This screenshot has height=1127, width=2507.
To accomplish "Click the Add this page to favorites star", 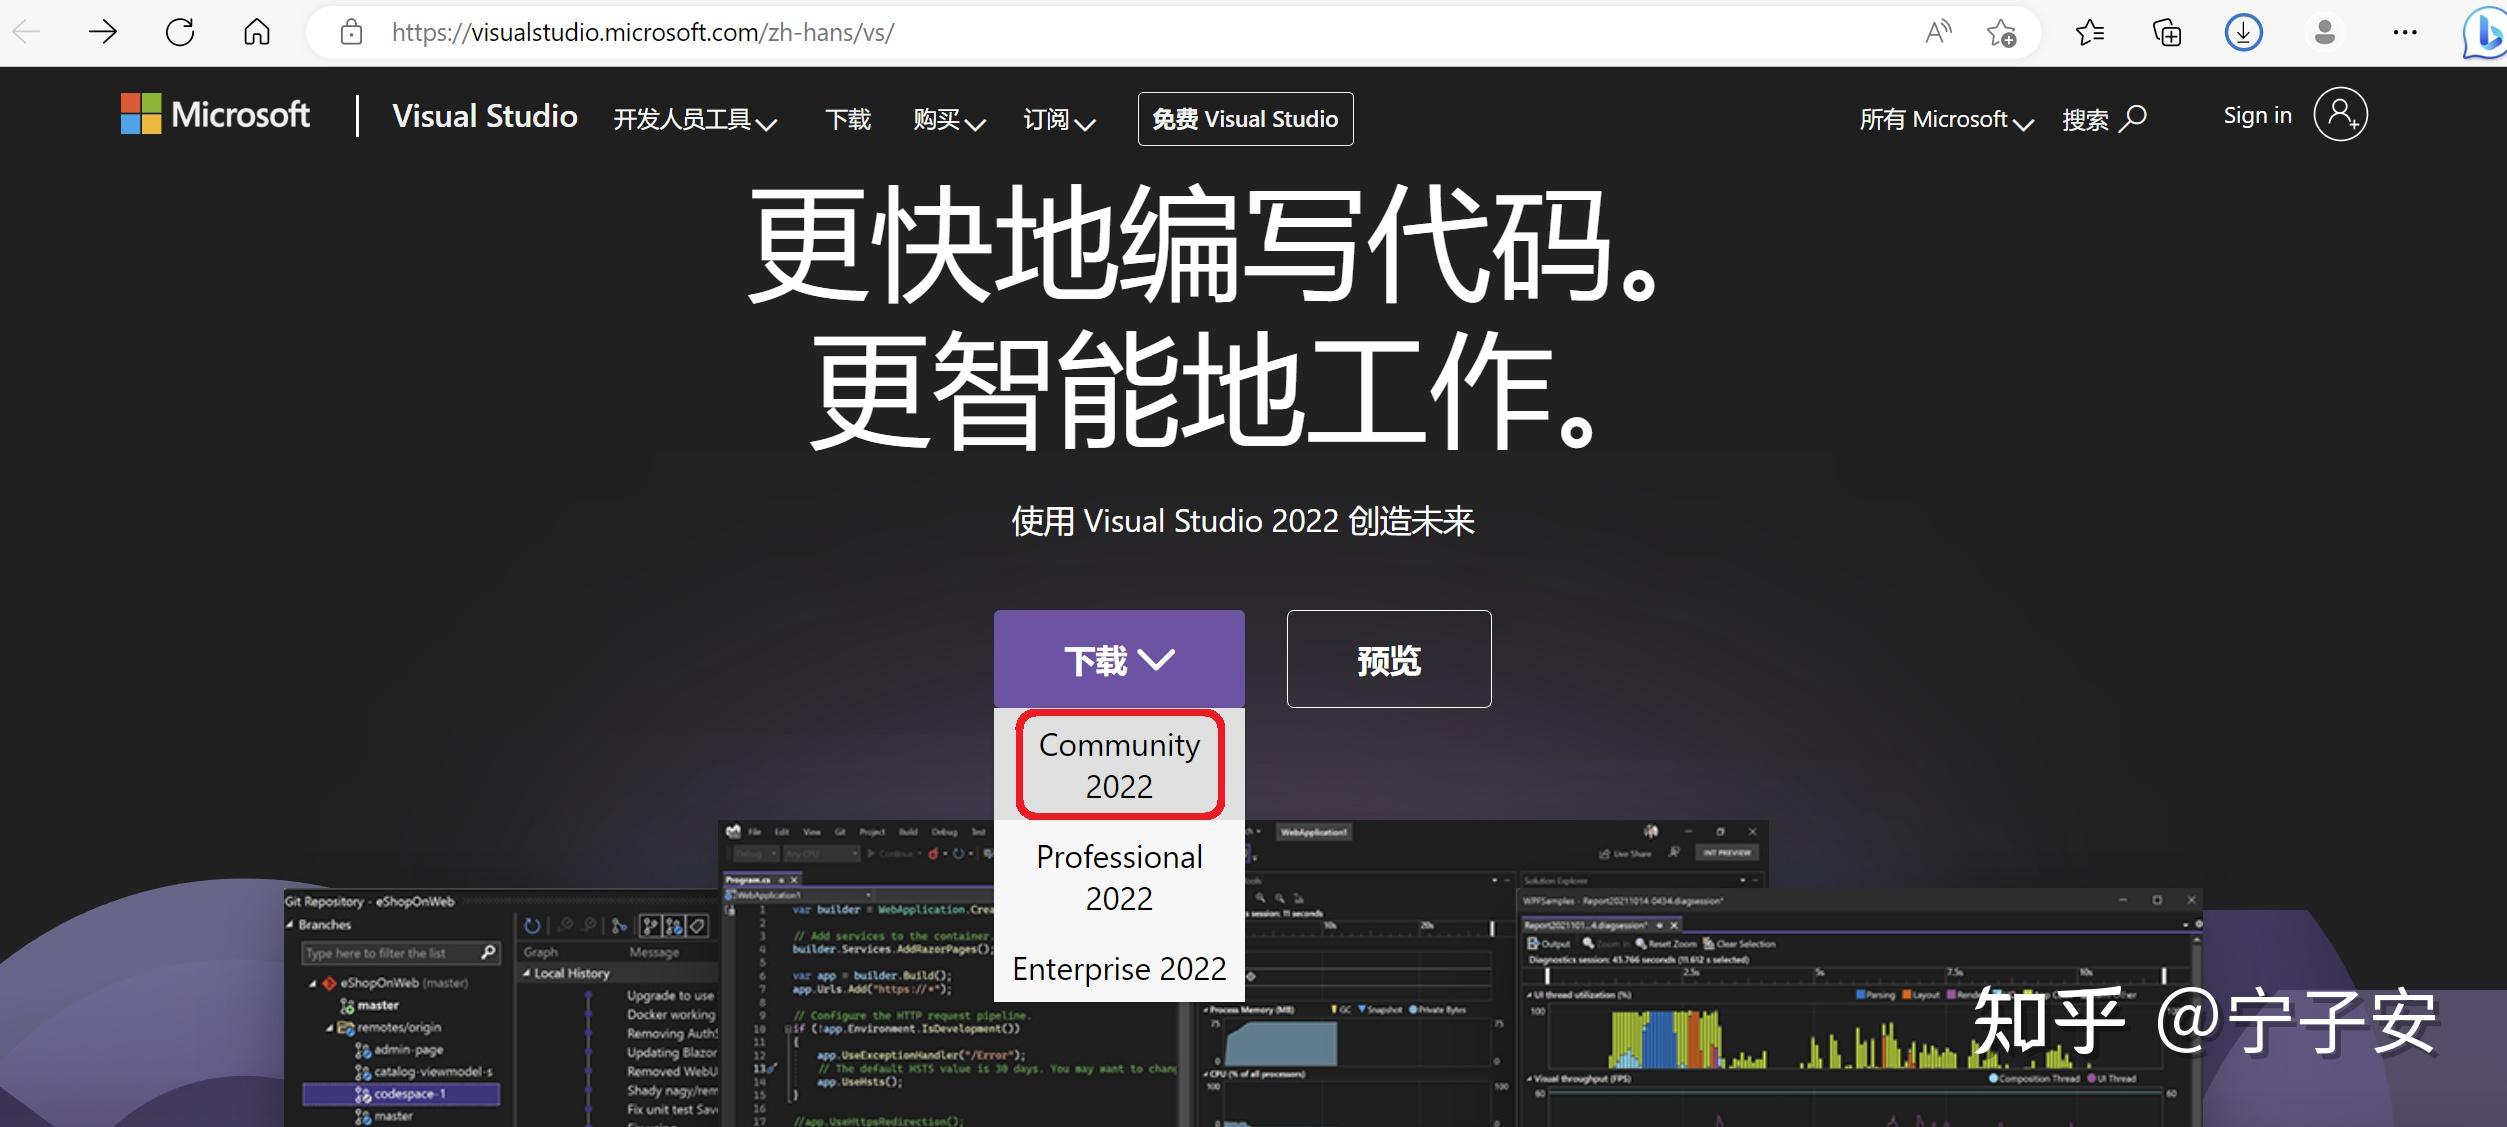I will tap(2002, 32).
